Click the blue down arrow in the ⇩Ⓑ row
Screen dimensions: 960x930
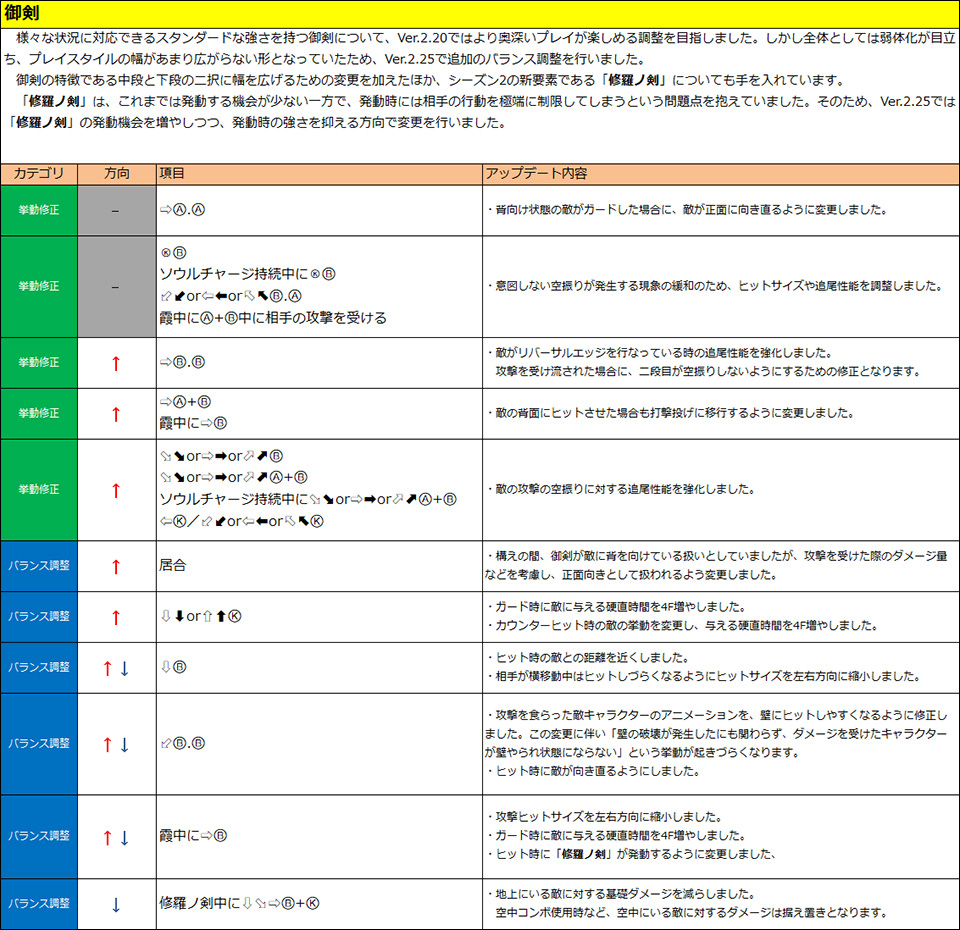(125, 668)
